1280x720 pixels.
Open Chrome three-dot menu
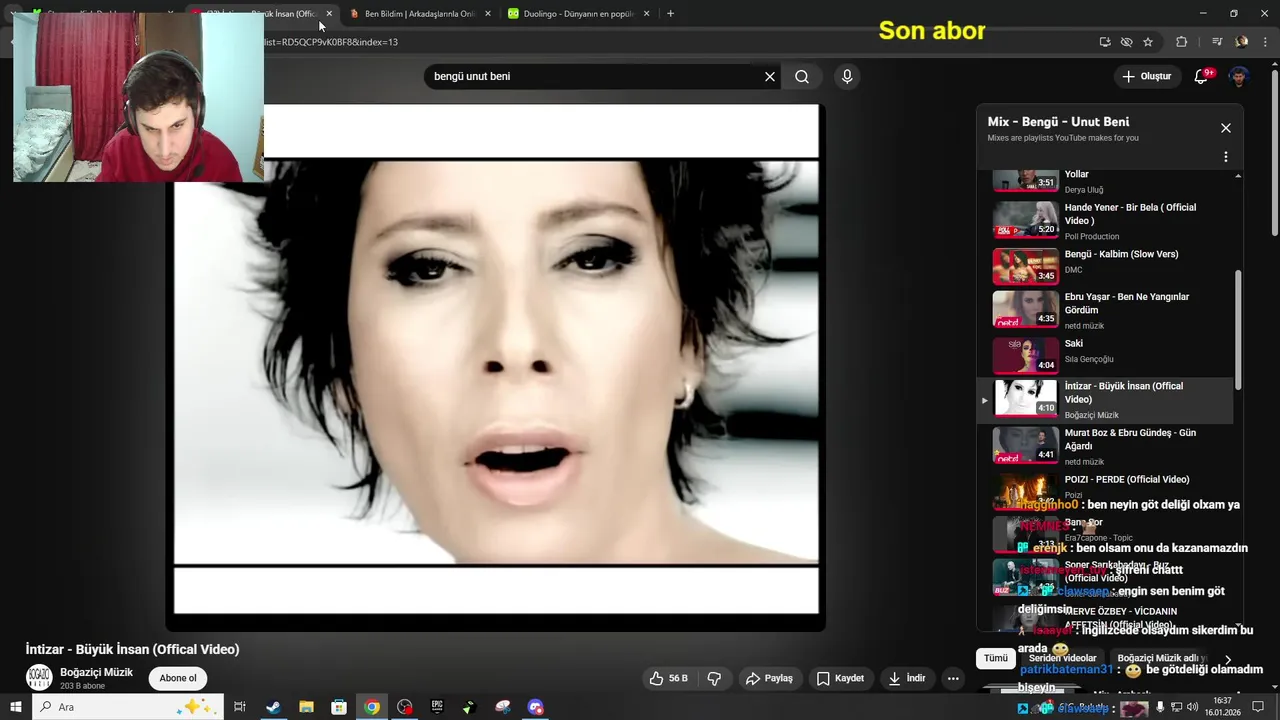click(x=1265, y=42)
